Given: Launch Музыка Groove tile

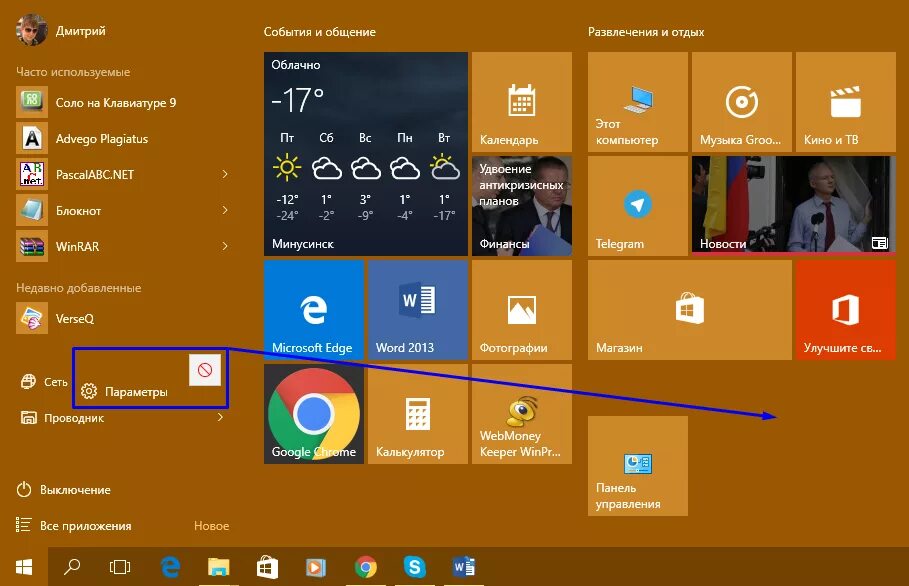Looking at the screenshot, I should click(x=741, y=102).
